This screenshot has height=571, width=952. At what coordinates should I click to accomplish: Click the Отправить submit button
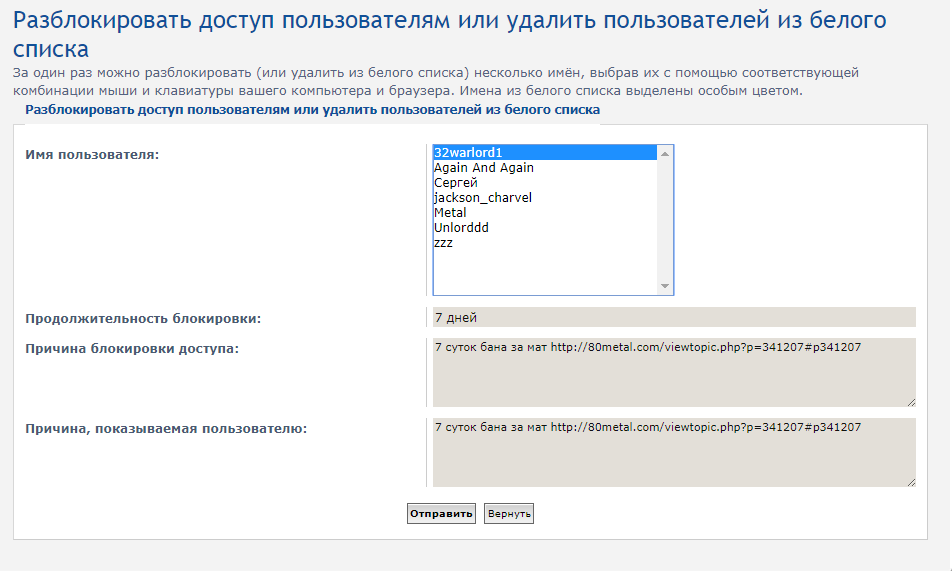point(441,513)
